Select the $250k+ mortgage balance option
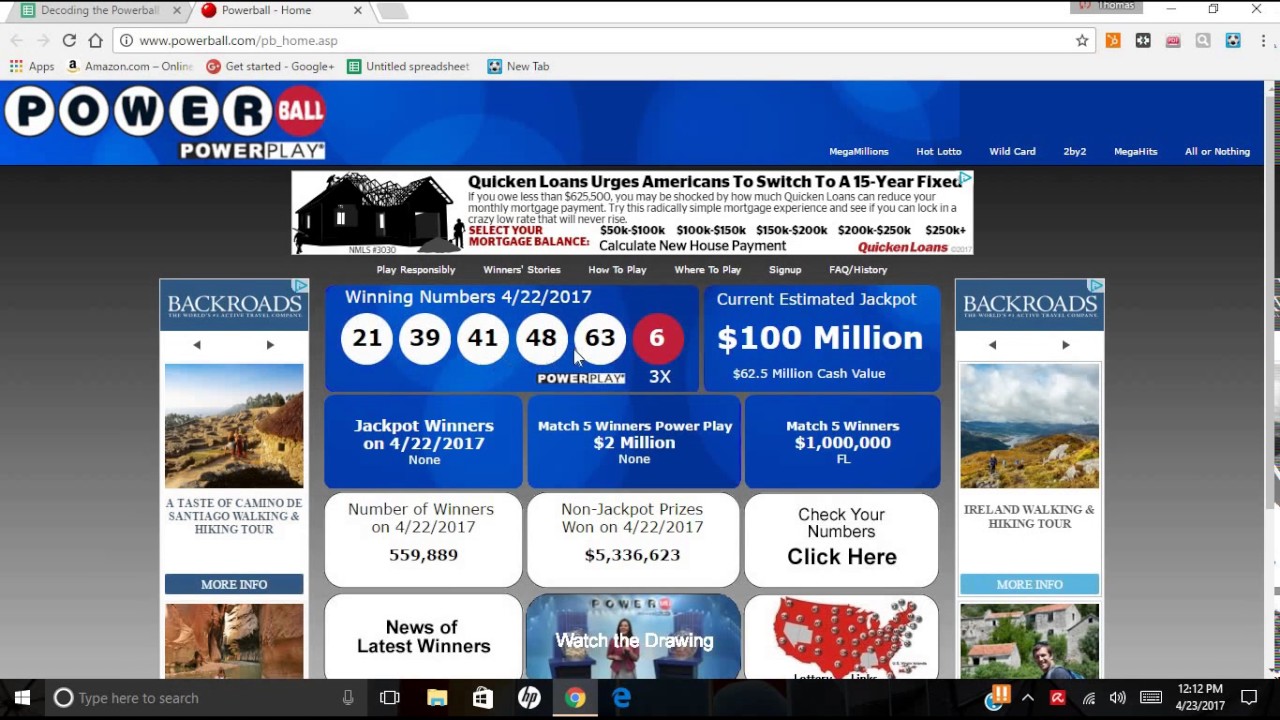Image resolution: width=1280 pixels, height=720 pixels. 946,230
